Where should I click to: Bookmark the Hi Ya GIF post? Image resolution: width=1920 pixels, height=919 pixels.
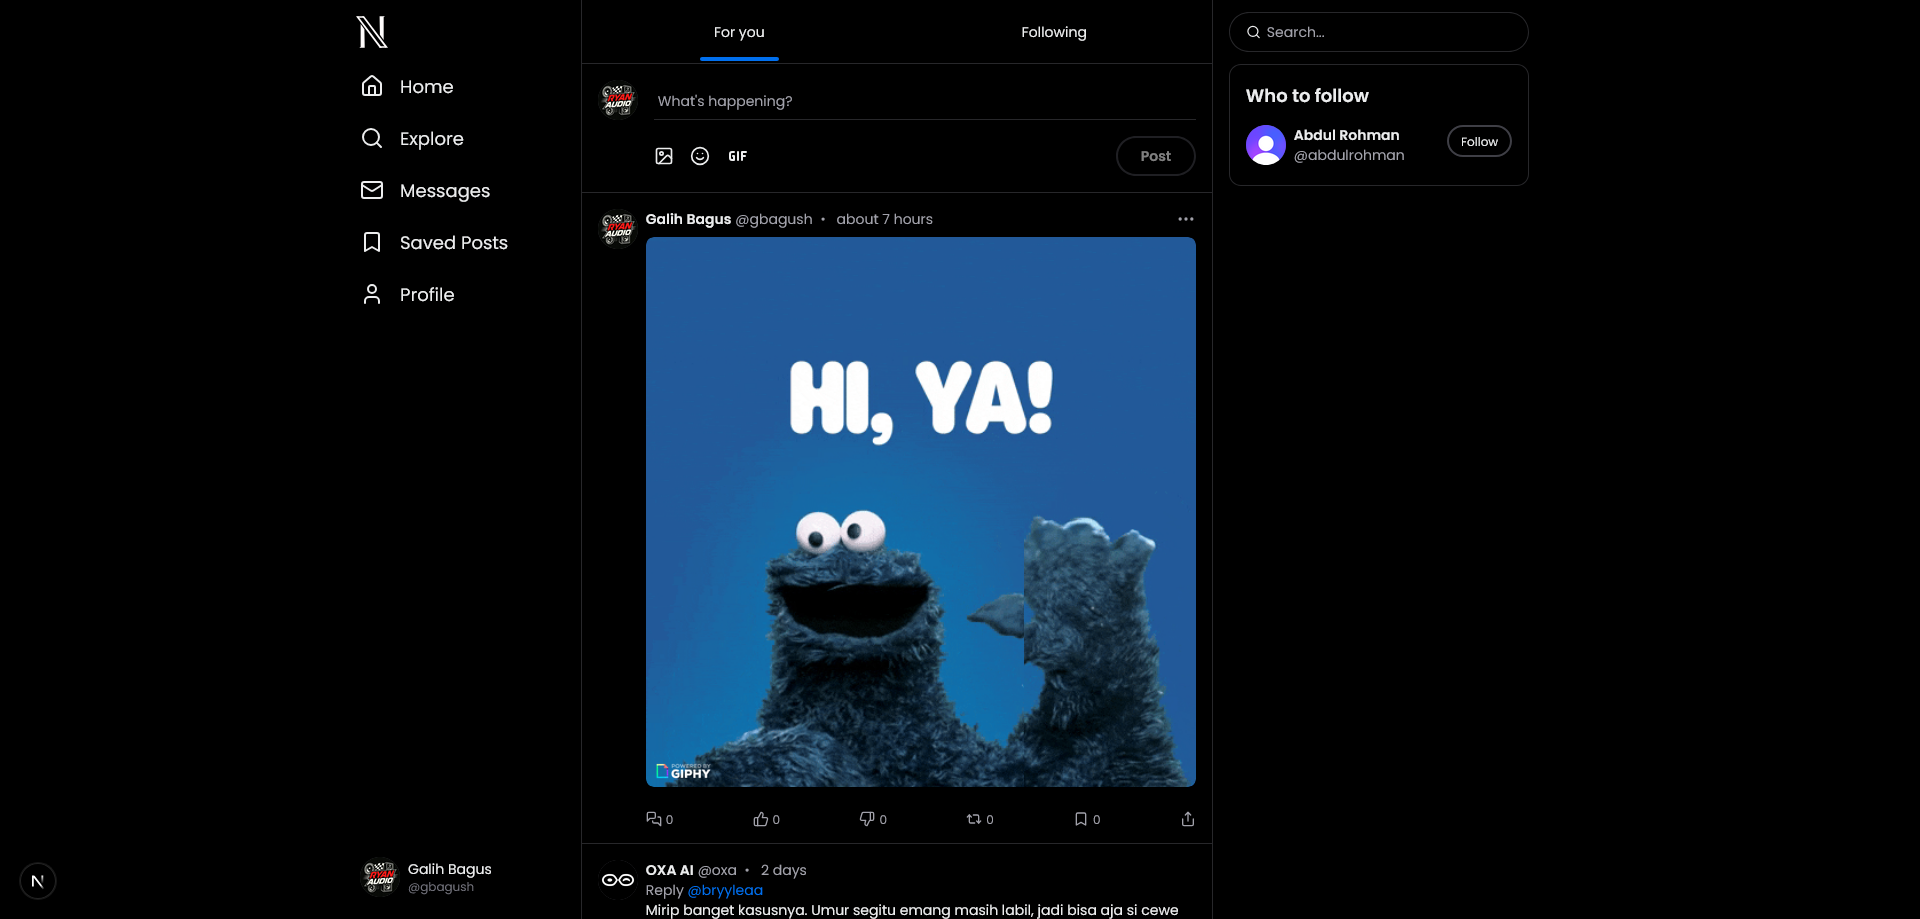(x=1081, y=819)
